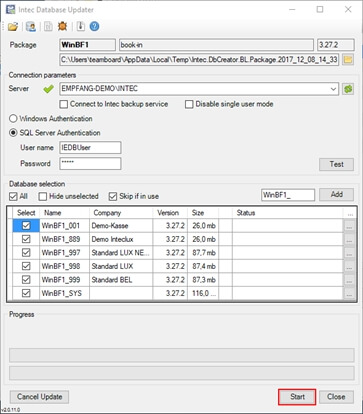Click the WinBF1_SYS database name cell

[64, 293]
